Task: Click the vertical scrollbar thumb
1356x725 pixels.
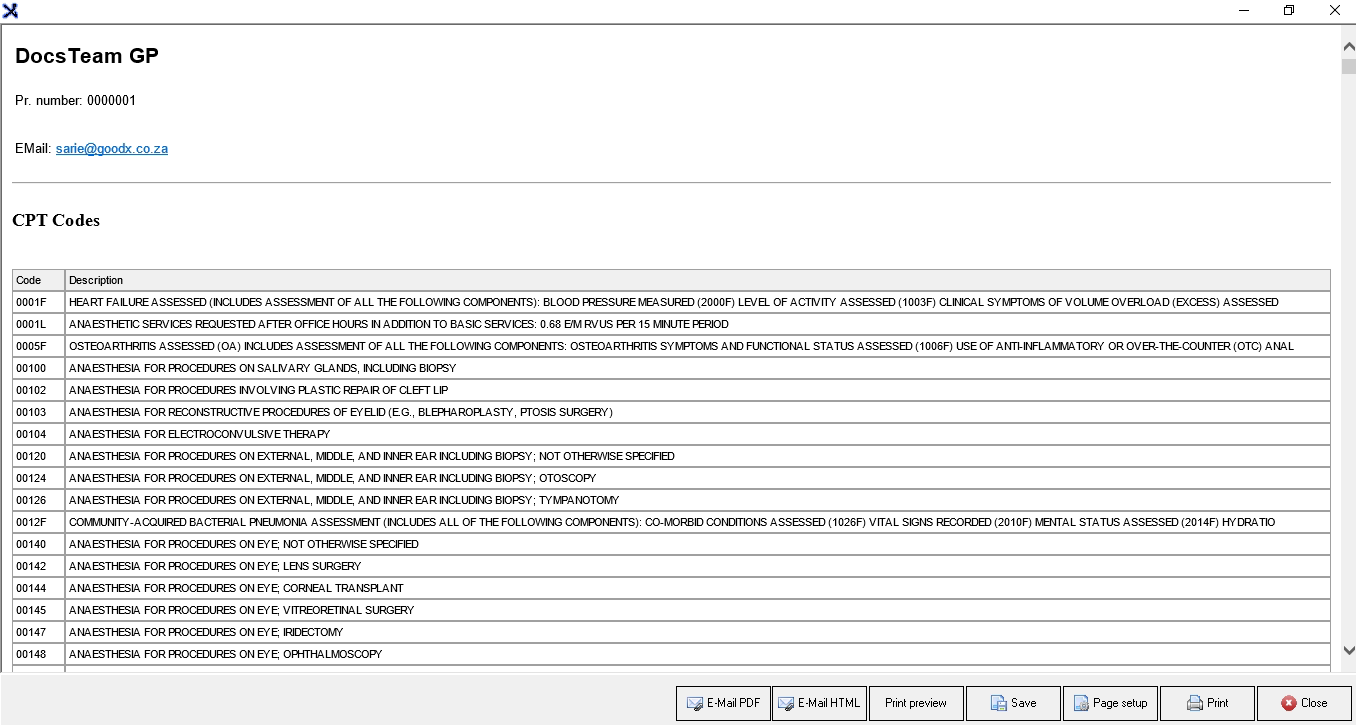Action: 1348,66
